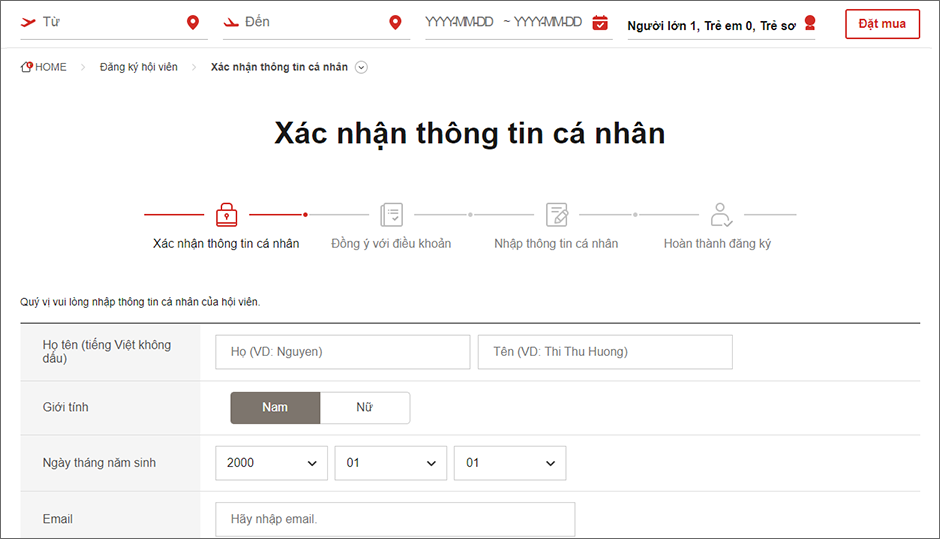
Task: Click the lock icon for identity verification step
Action: tap(226, 214)
